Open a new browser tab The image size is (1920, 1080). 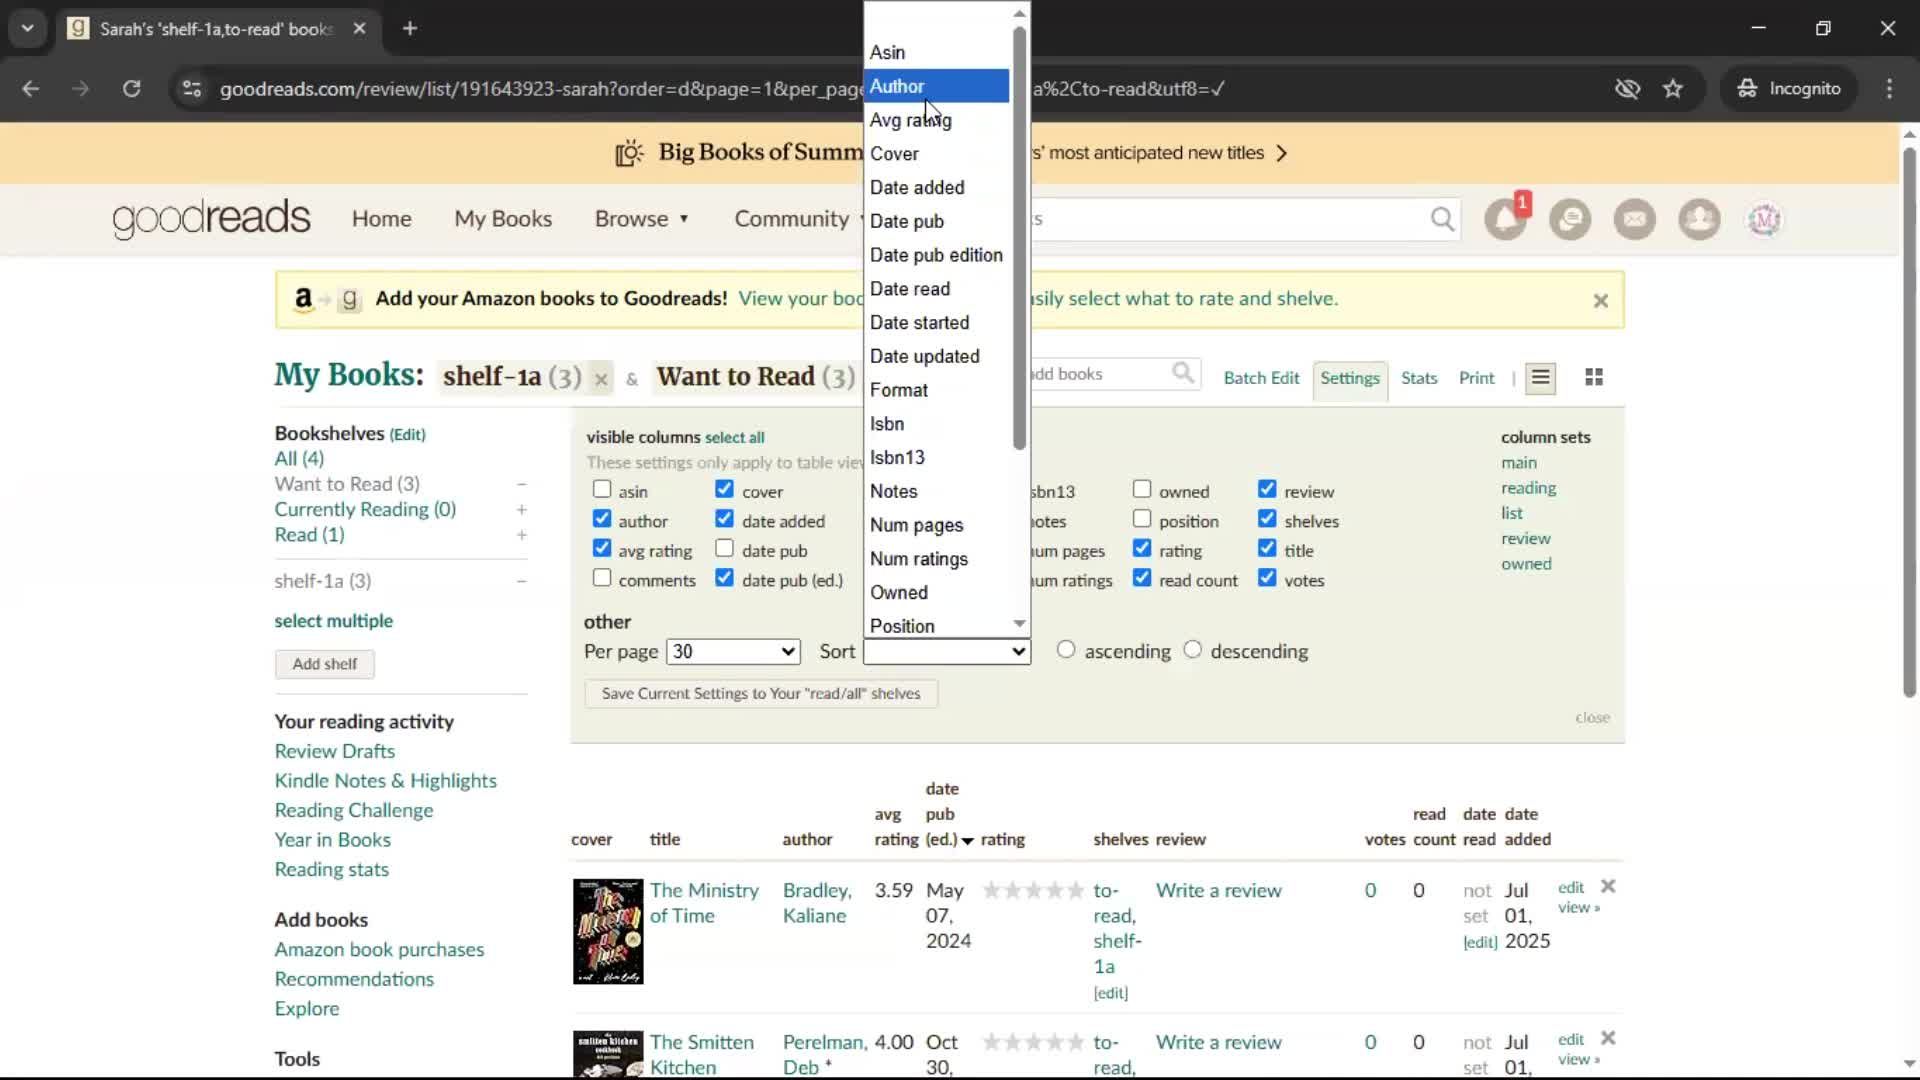pyautogui.click(x=410, y=28)
